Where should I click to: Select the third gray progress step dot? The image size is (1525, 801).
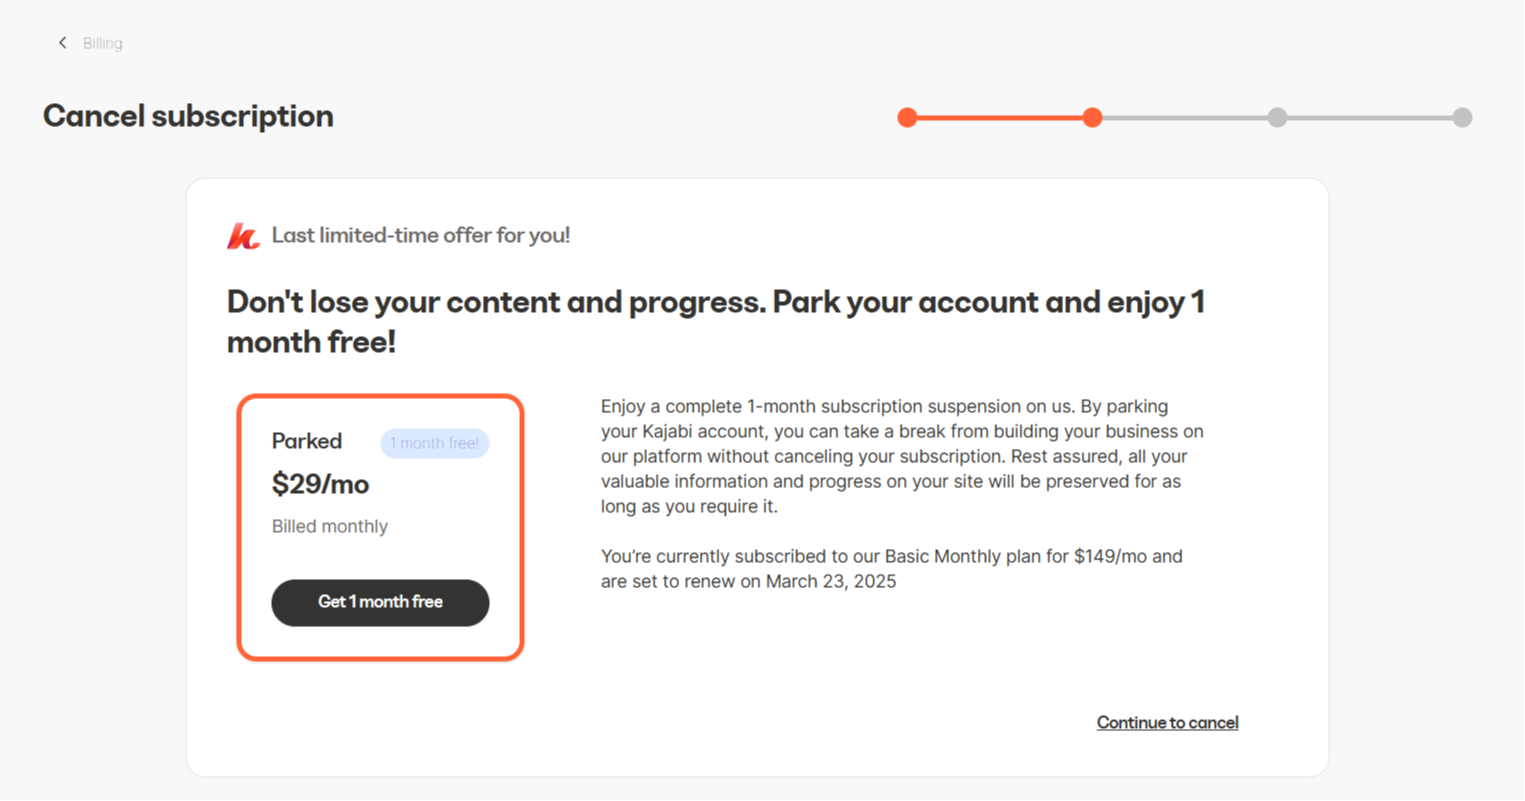coord(1277,118)
